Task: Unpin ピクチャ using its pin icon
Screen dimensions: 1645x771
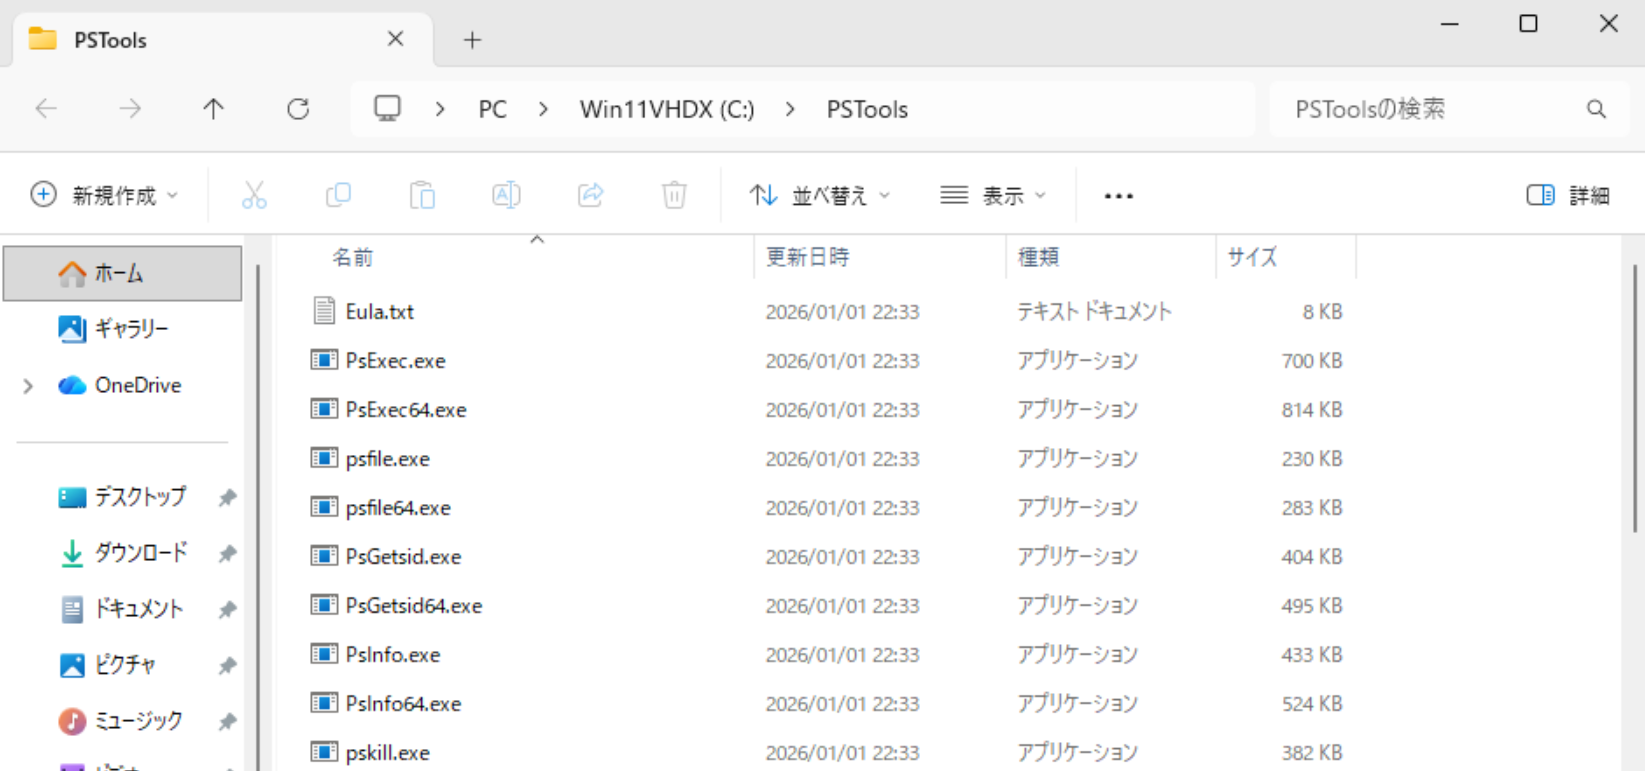Action: [228, 665]
